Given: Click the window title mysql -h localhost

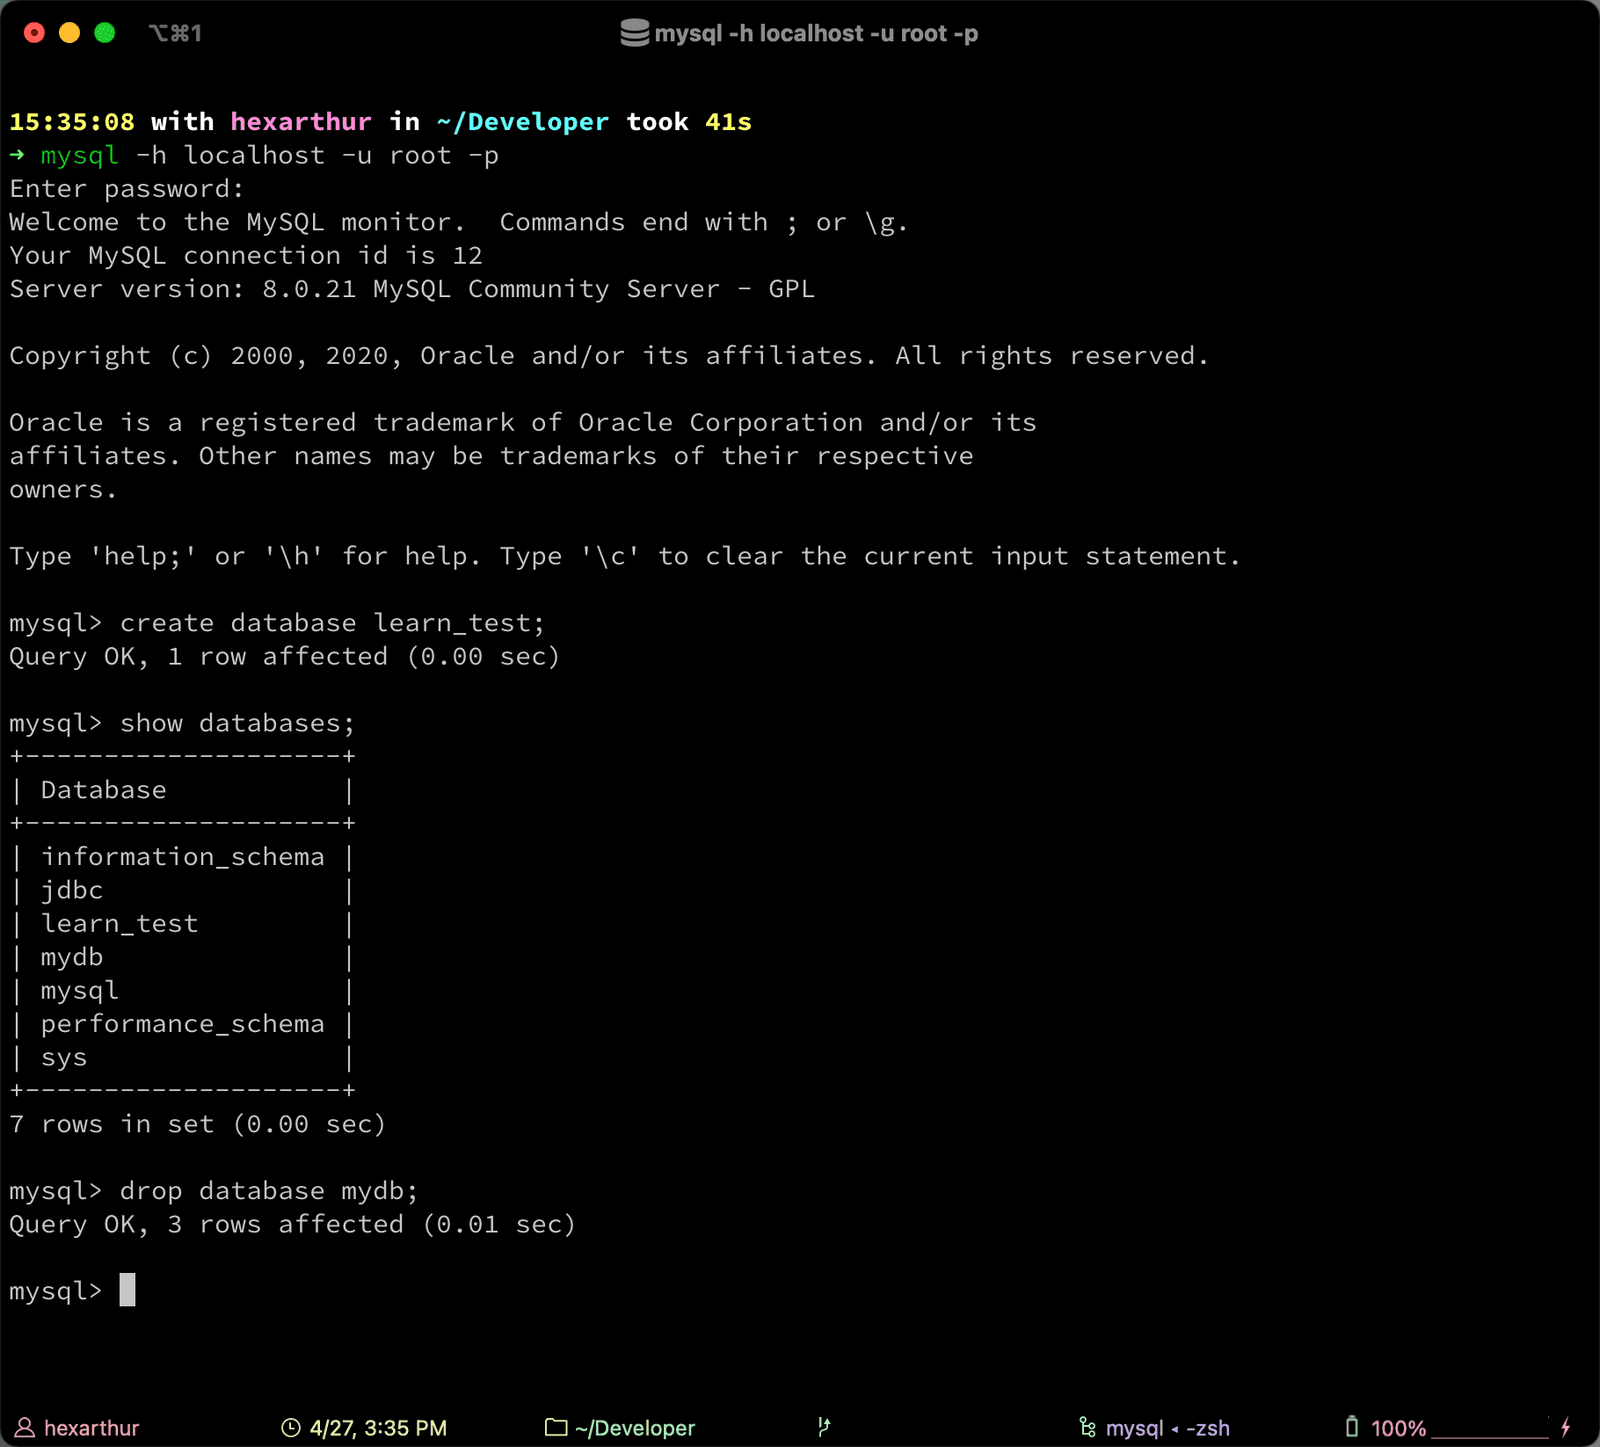Looking at the screenshot, I should [x=816, y=33].
